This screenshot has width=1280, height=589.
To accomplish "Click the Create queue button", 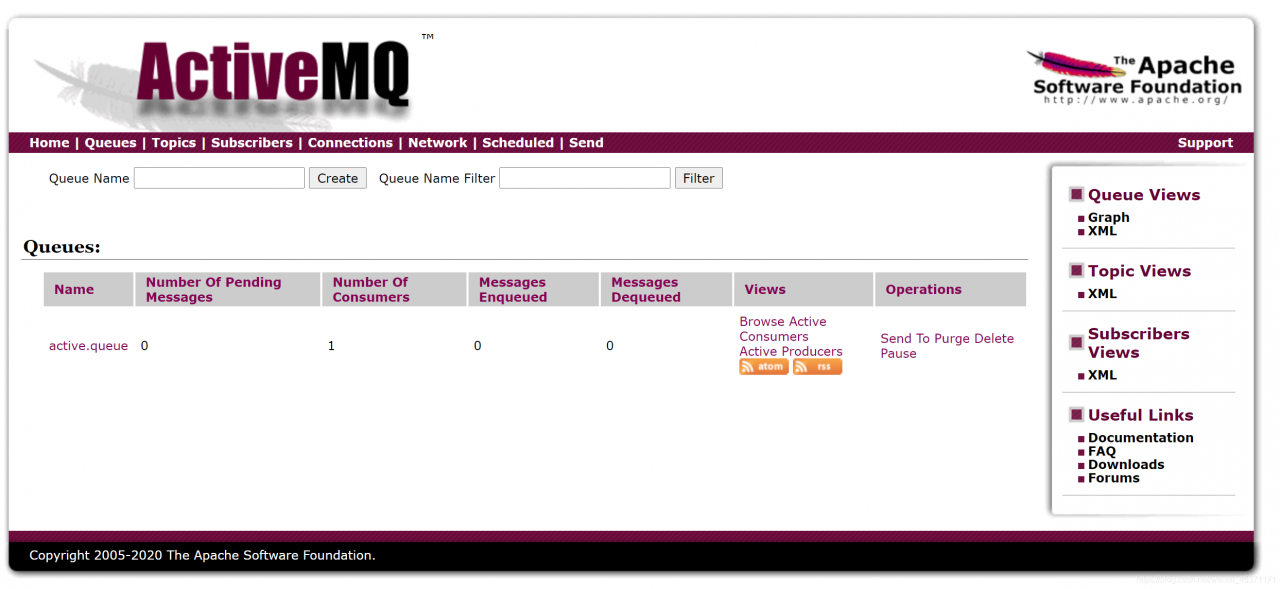I will click(338, 178).
